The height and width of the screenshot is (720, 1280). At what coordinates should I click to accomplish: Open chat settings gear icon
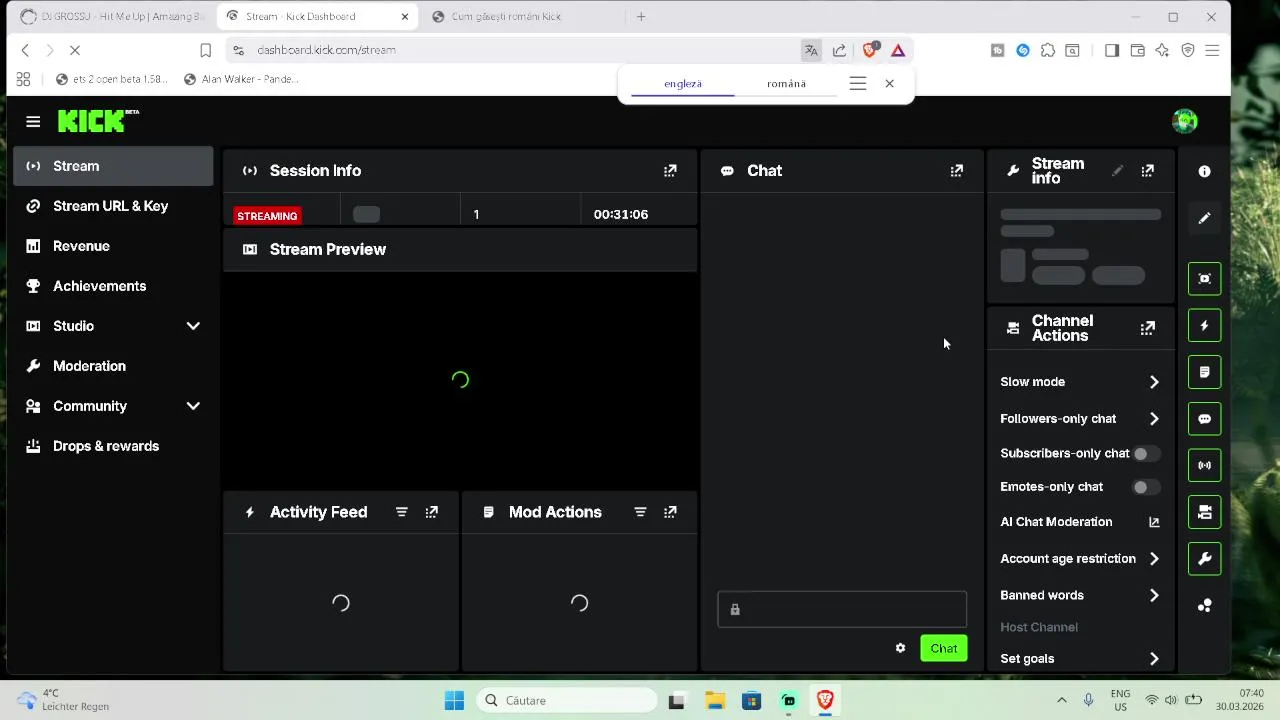click(x=900, y=648)
